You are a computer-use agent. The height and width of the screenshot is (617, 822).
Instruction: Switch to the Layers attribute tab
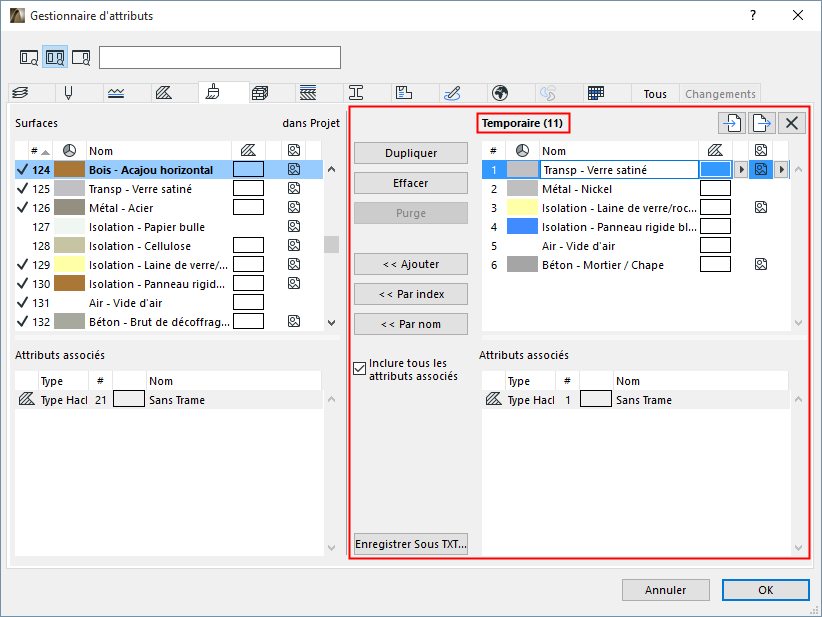coord(21,93)
